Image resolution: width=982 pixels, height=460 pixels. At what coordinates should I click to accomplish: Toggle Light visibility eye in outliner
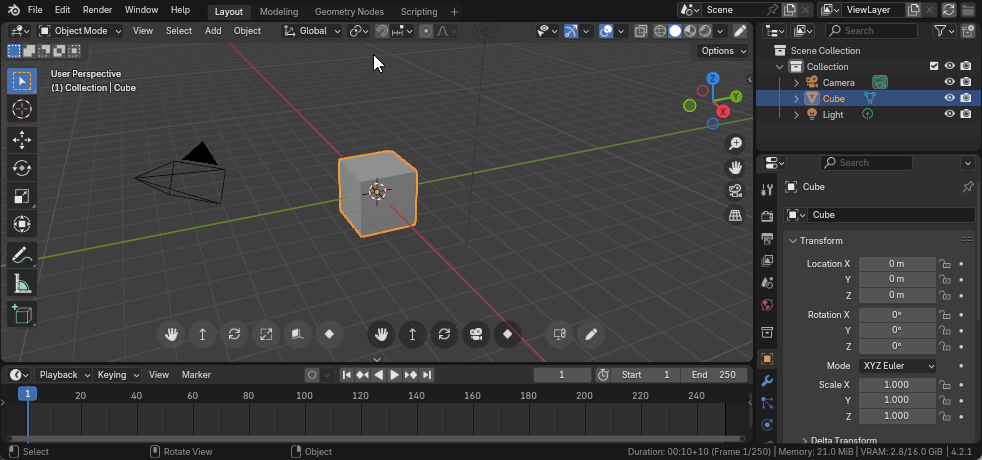pyautogui.click(x=949, y=114)
